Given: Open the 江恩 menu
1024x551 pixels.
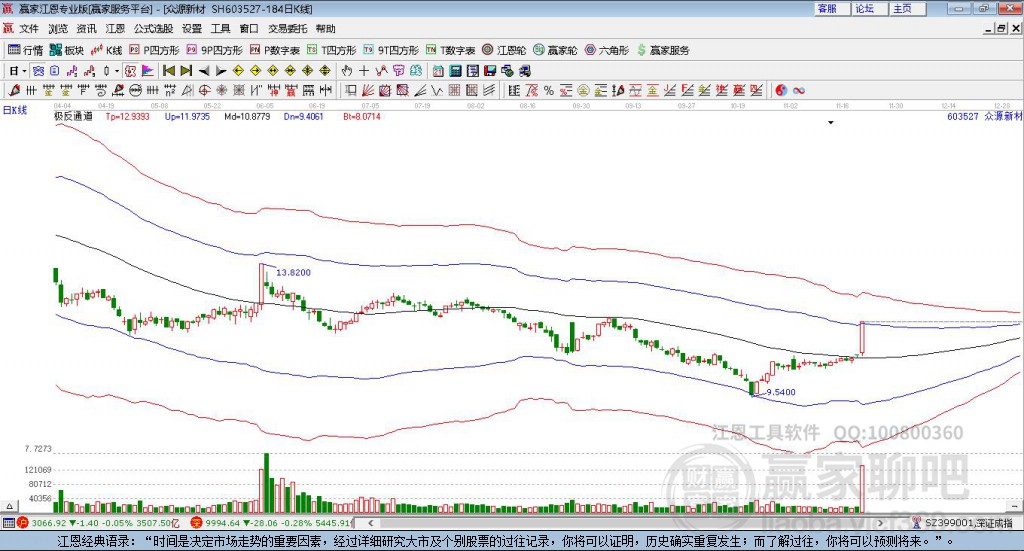Looking at the screenshot, I should pyautogui.click(x=115, y=29).
